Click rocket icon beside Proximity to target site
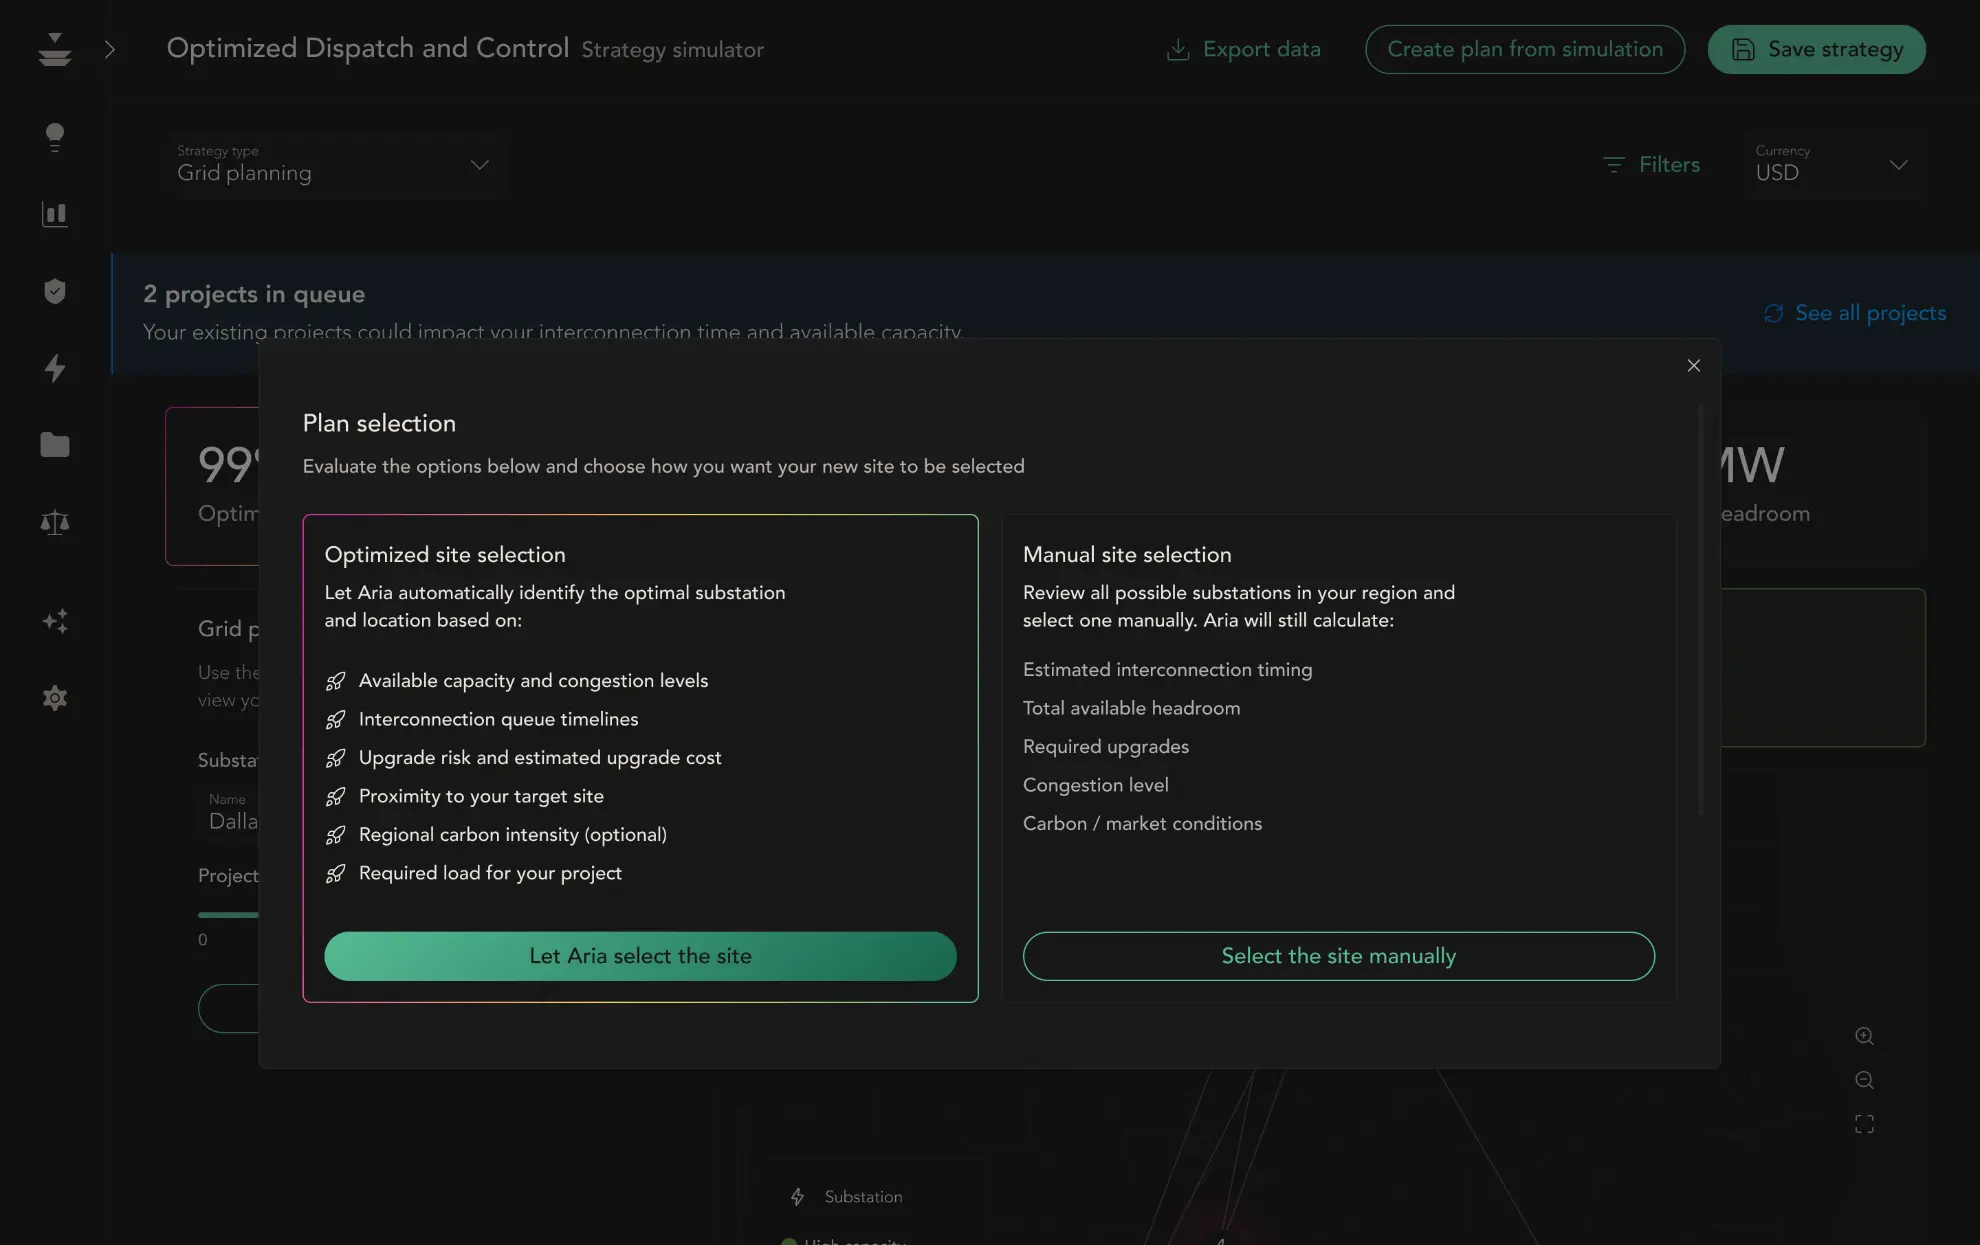This screenshot has height=1245, width=1980. pyautogui.click(x=336, y=797)
